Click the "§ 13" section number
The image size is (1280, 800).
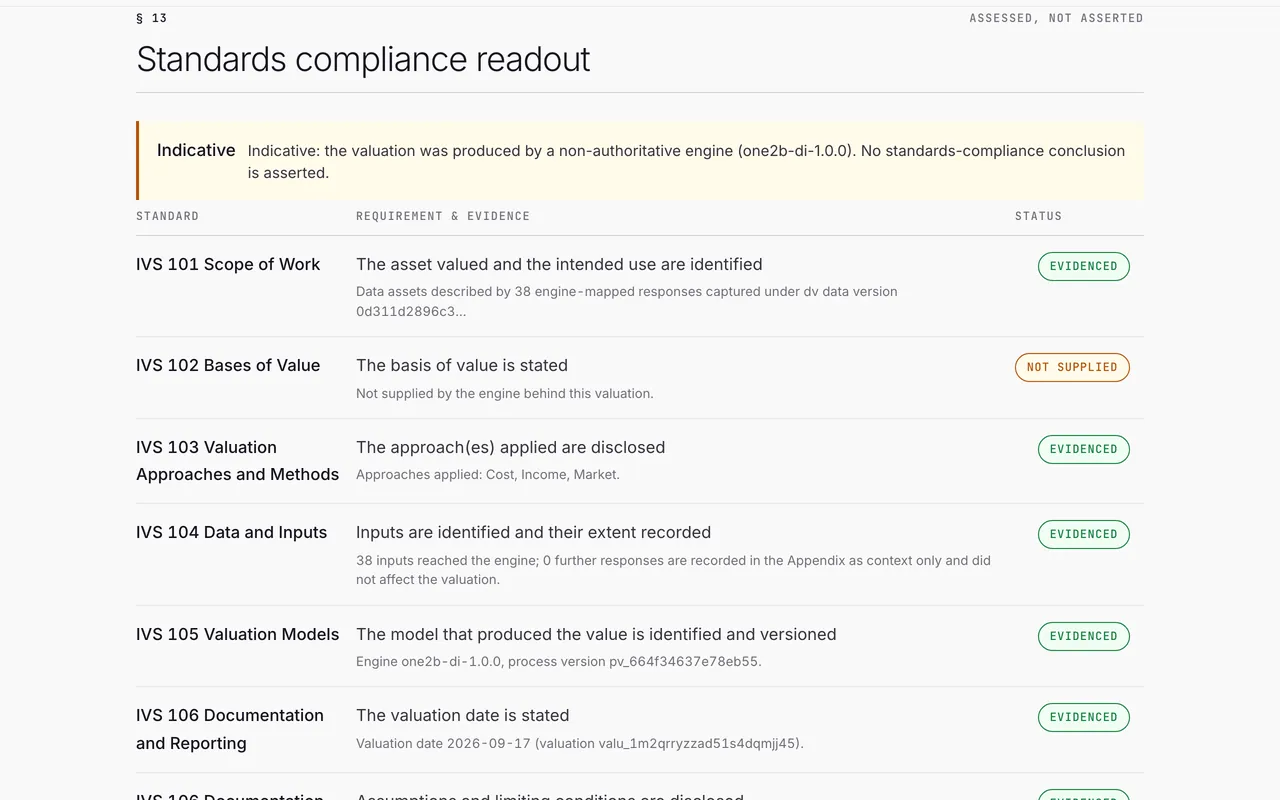(x=152, y=18)
